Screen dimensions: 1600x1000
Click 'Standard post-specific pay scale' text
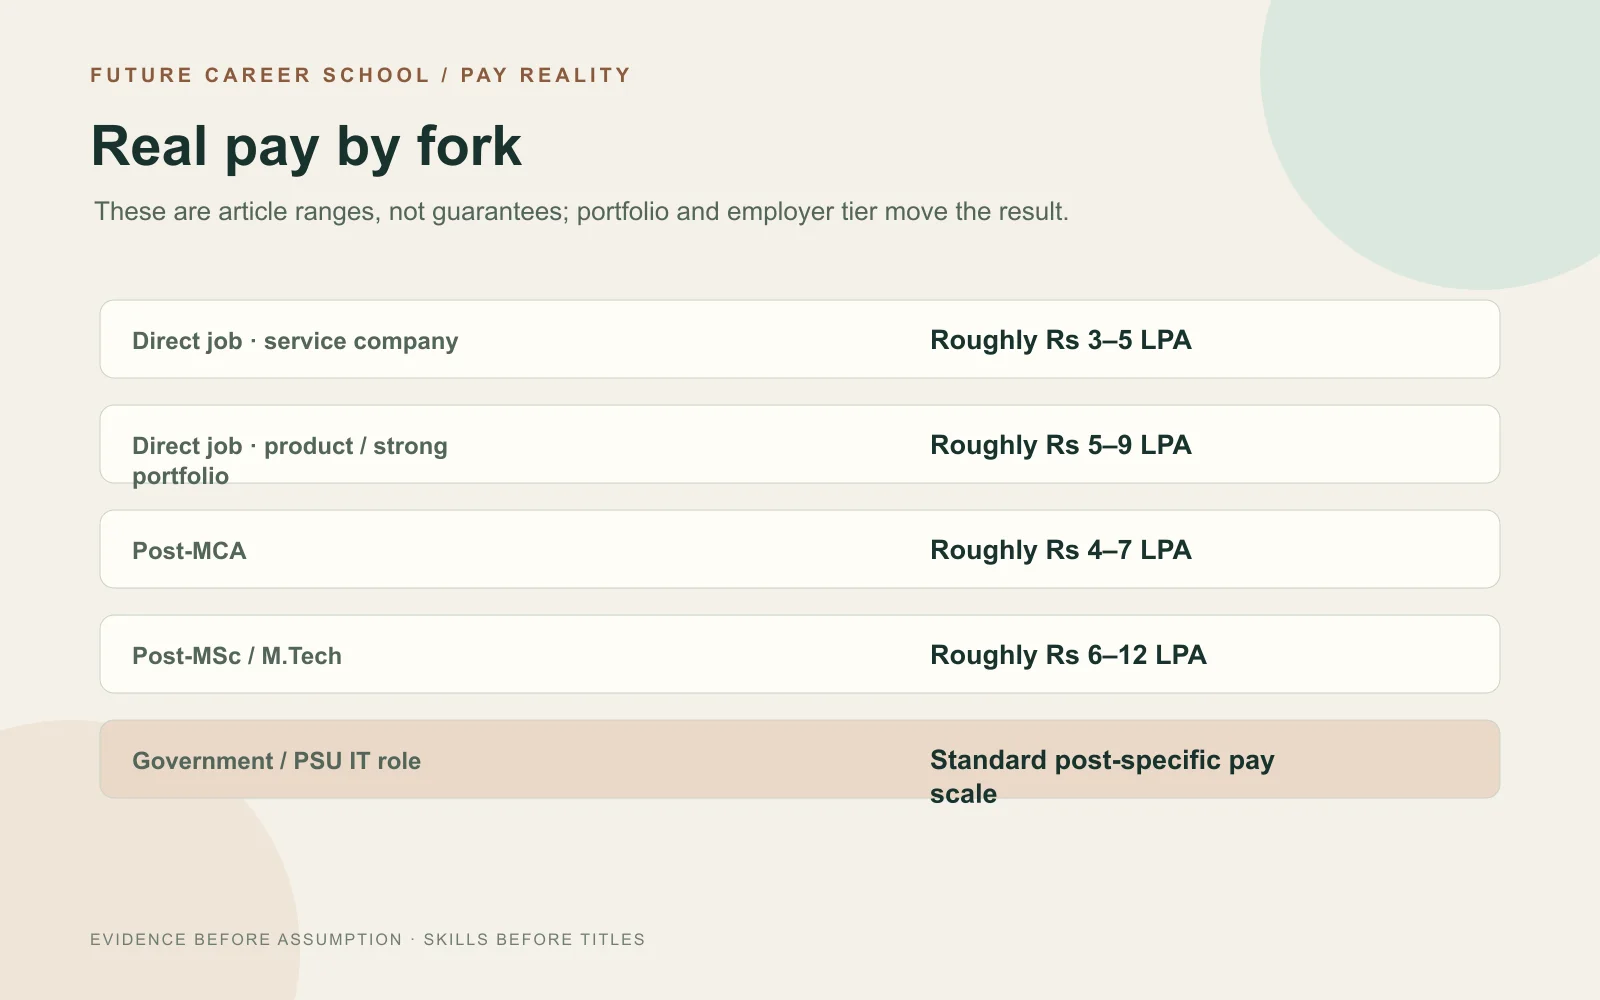[x=1102, y=777]
